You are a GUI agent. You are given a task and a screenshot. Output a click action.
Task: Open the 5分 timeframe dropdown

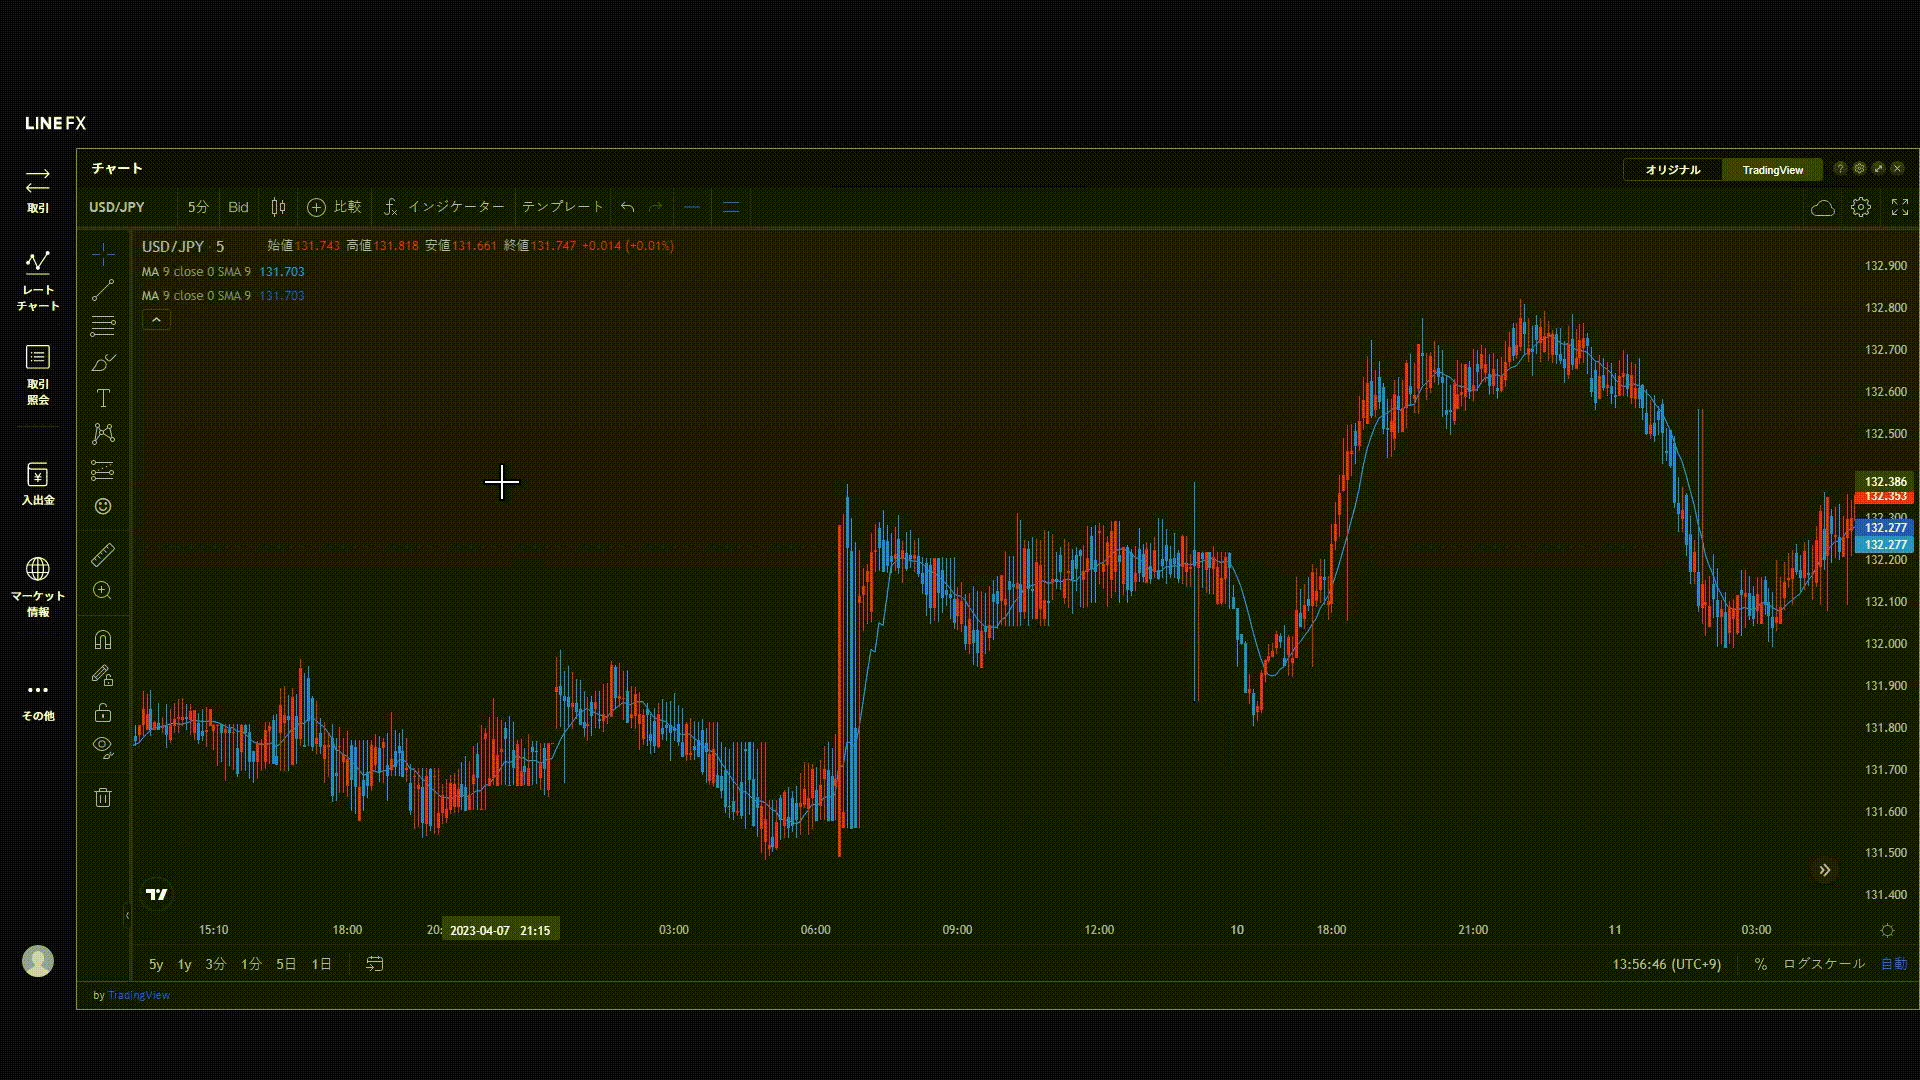click(198, 207)
